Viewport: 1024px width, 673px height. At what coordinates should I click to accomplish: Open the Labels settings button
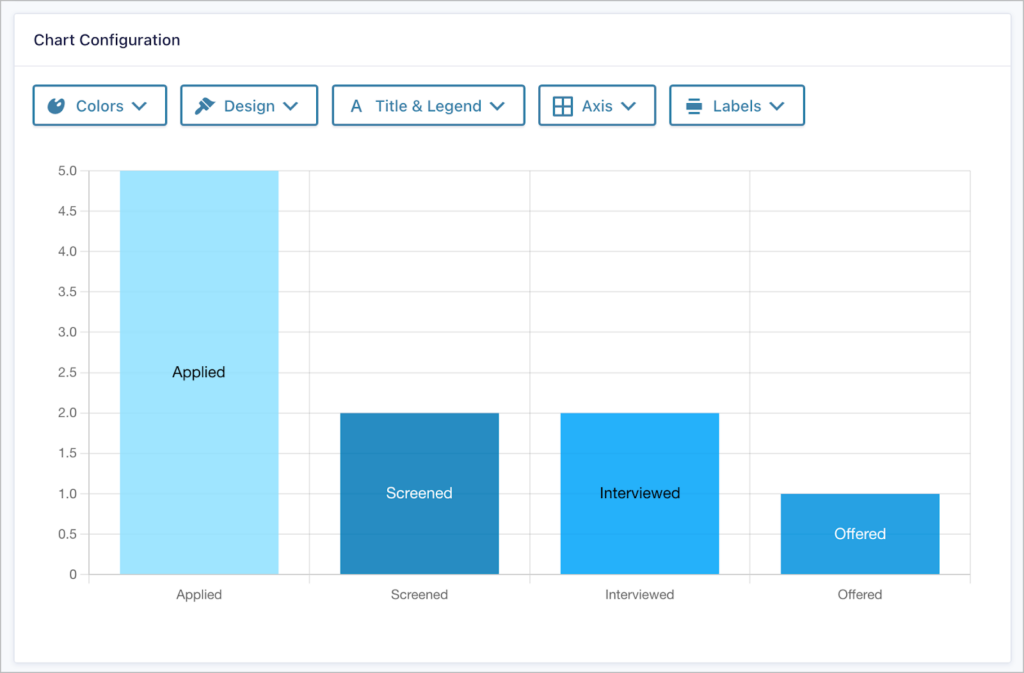[737, 105]
